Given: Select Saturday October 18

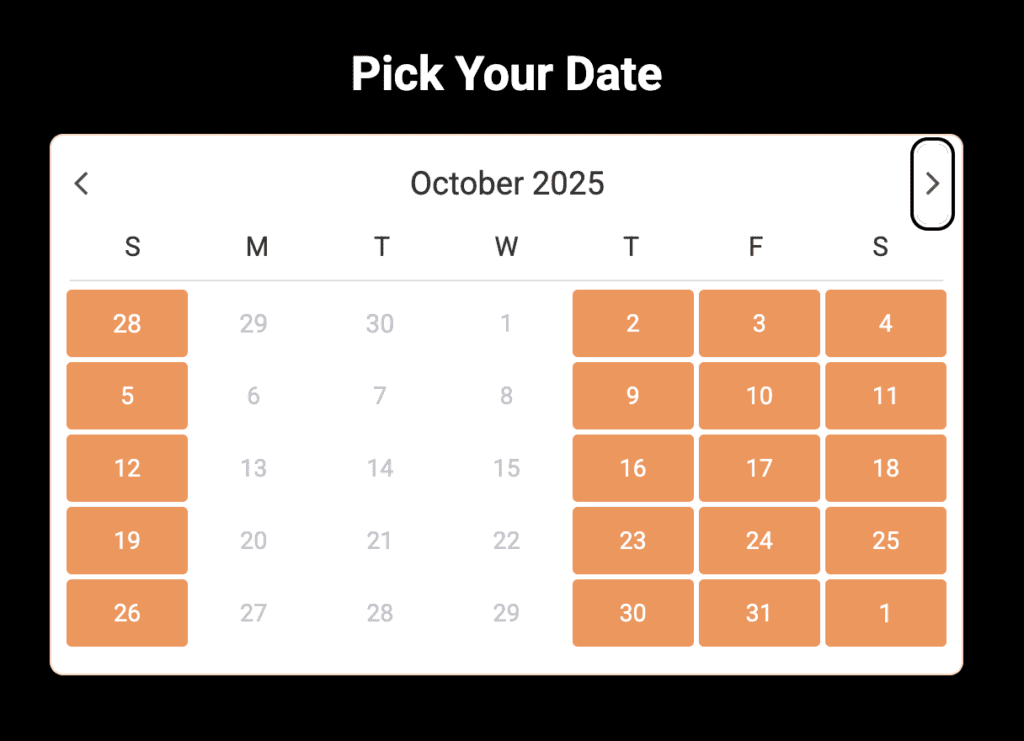Looking at the screenshot, I should [886, 468].
